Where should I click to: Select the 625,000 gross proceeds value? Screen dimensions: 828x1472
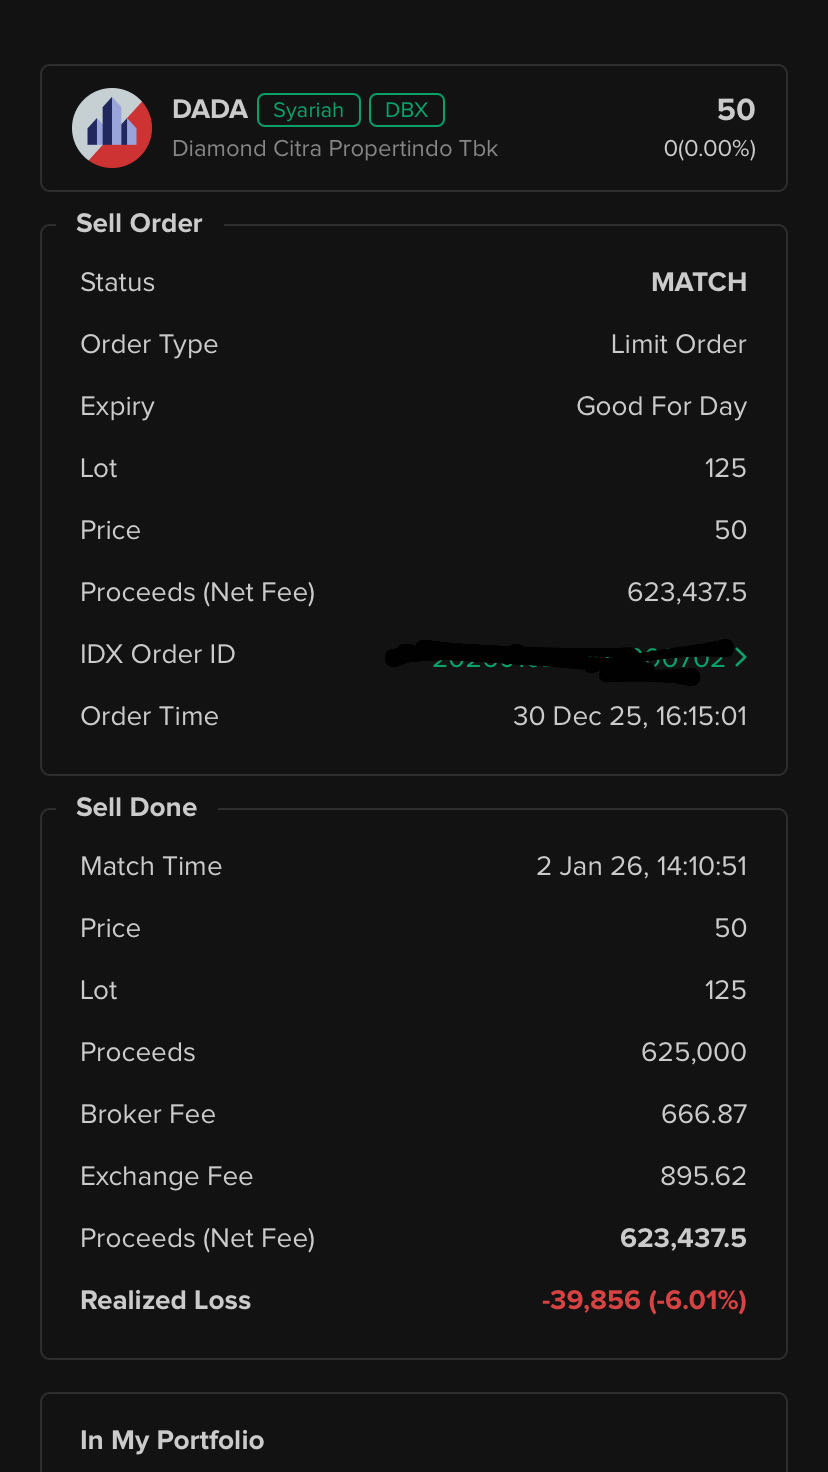click(693, 1052)
